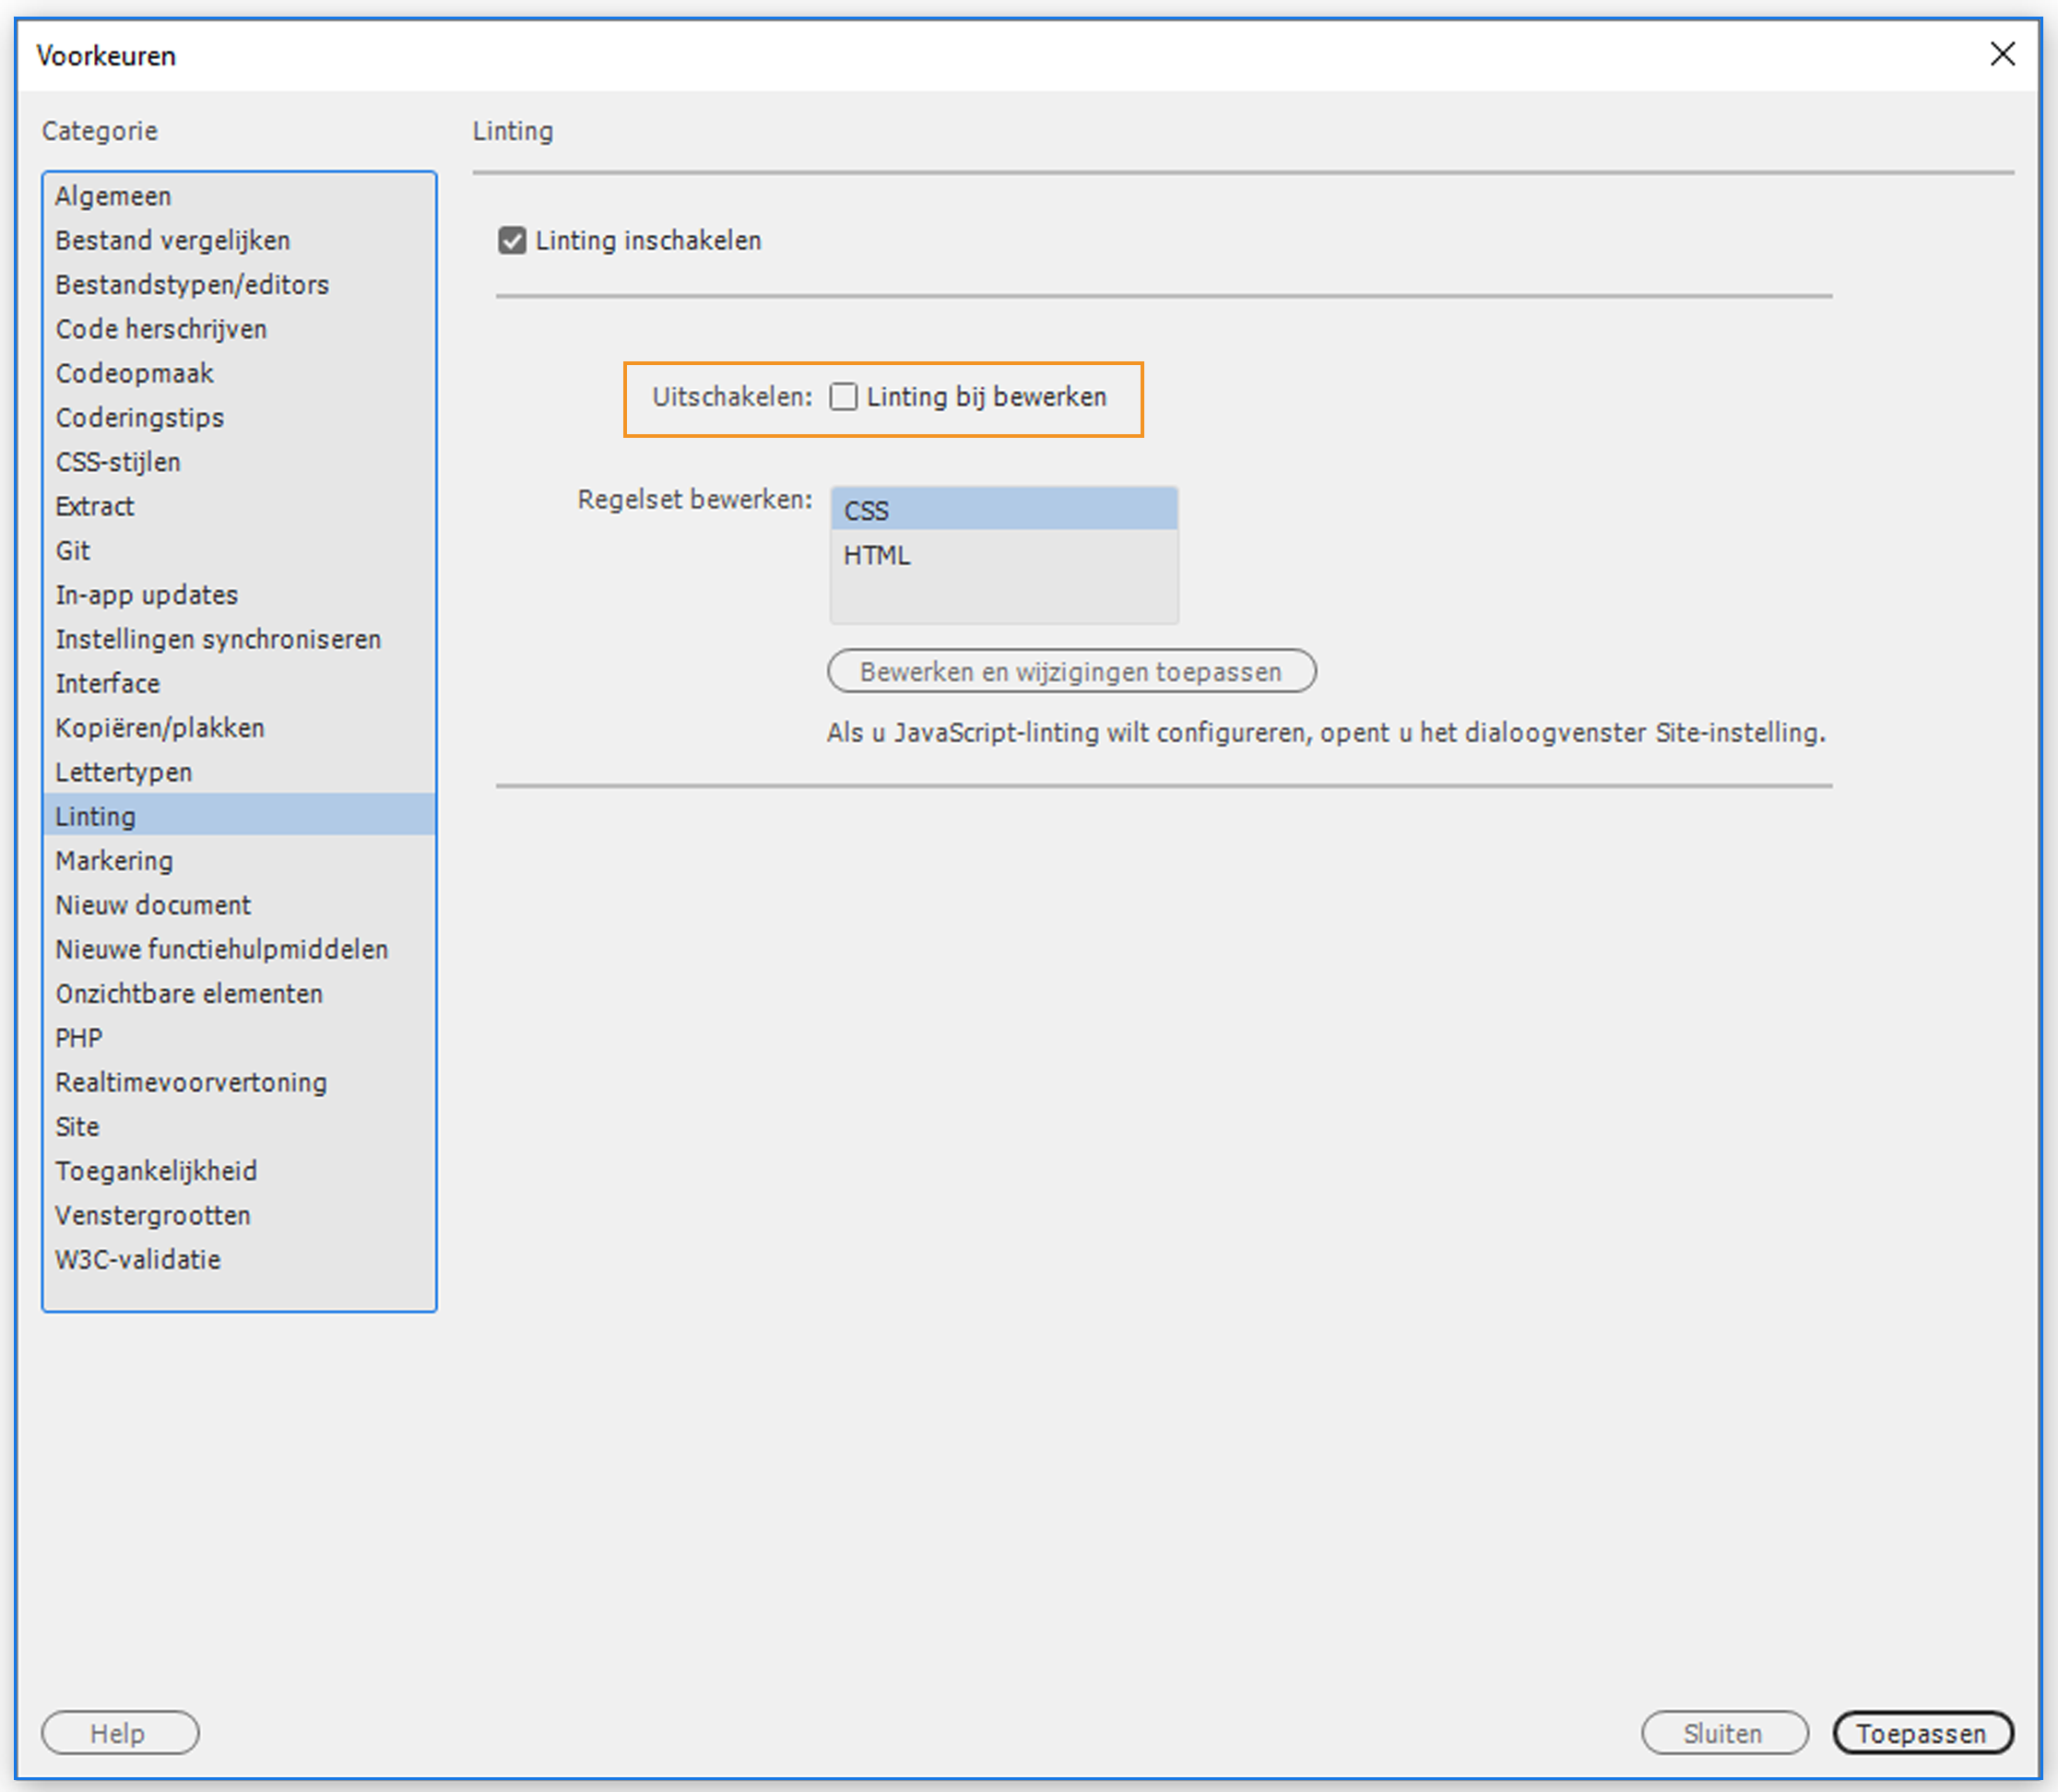
Task: Select the Toegankelijkheid category
Action: point(156,1171)
